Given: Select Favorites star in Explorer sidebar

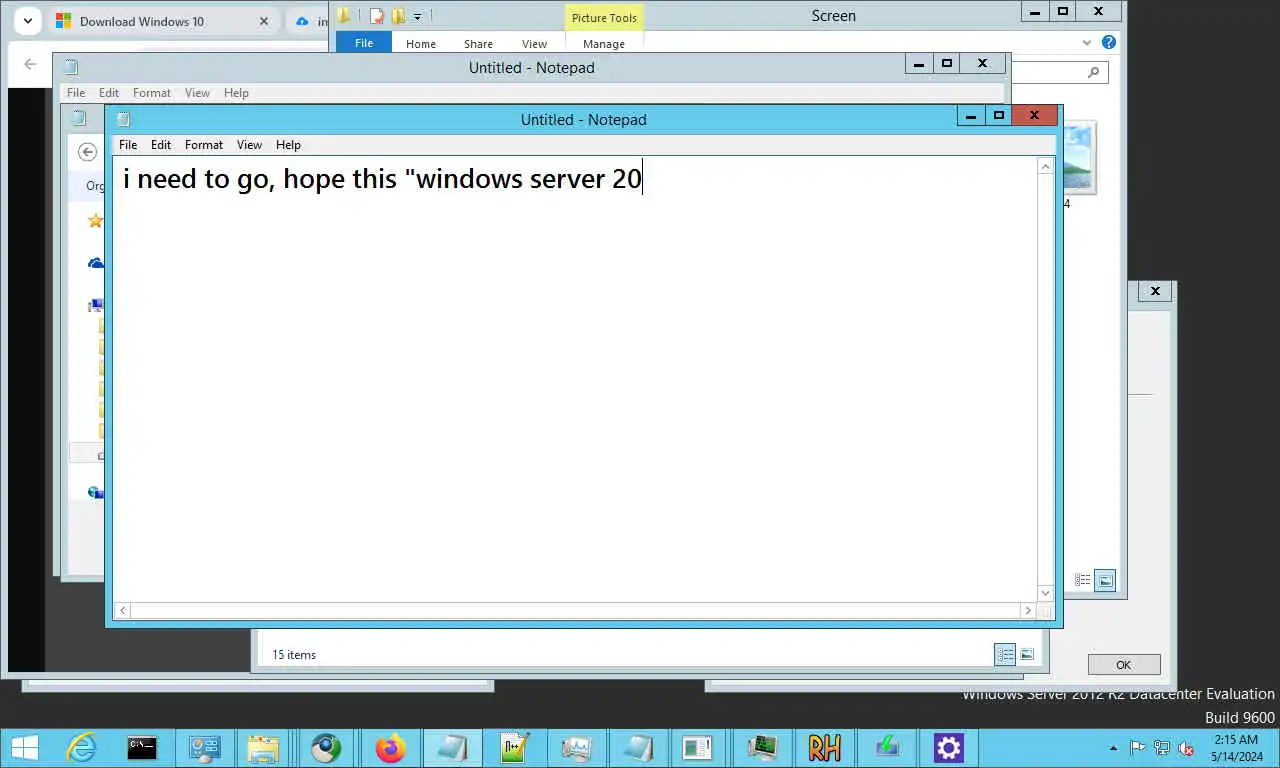Looking at the screenshot, I should (x=95, y=220).
